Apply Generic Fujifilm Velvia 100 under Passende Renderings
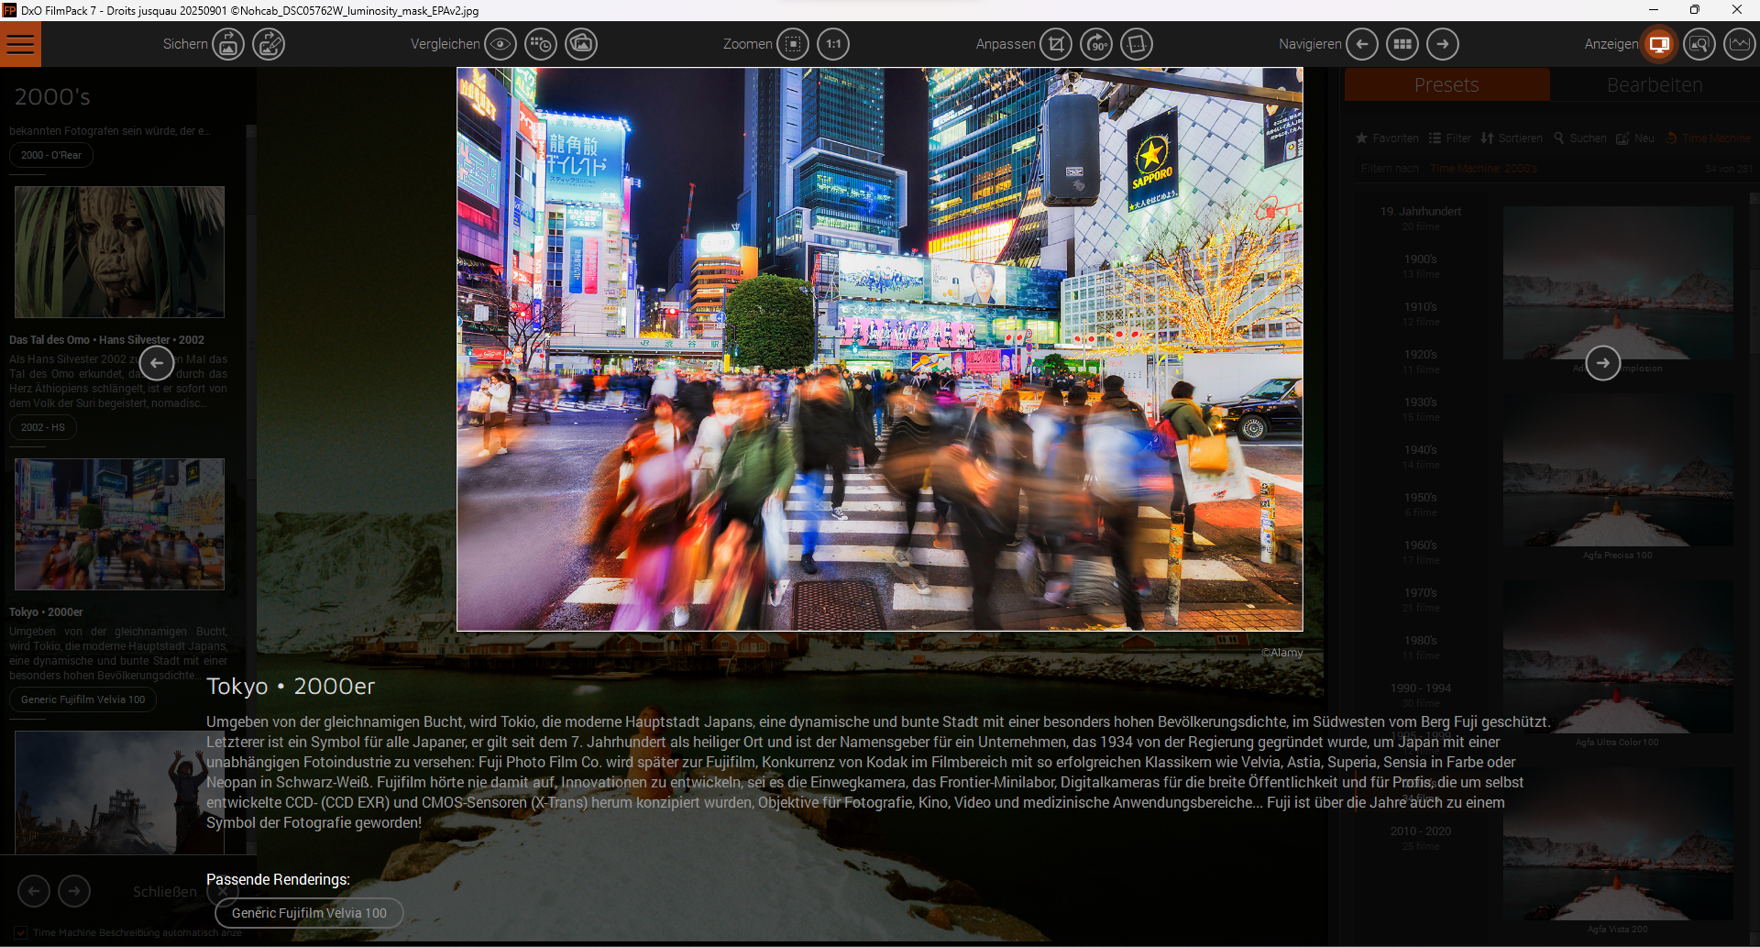 [309, 913]
